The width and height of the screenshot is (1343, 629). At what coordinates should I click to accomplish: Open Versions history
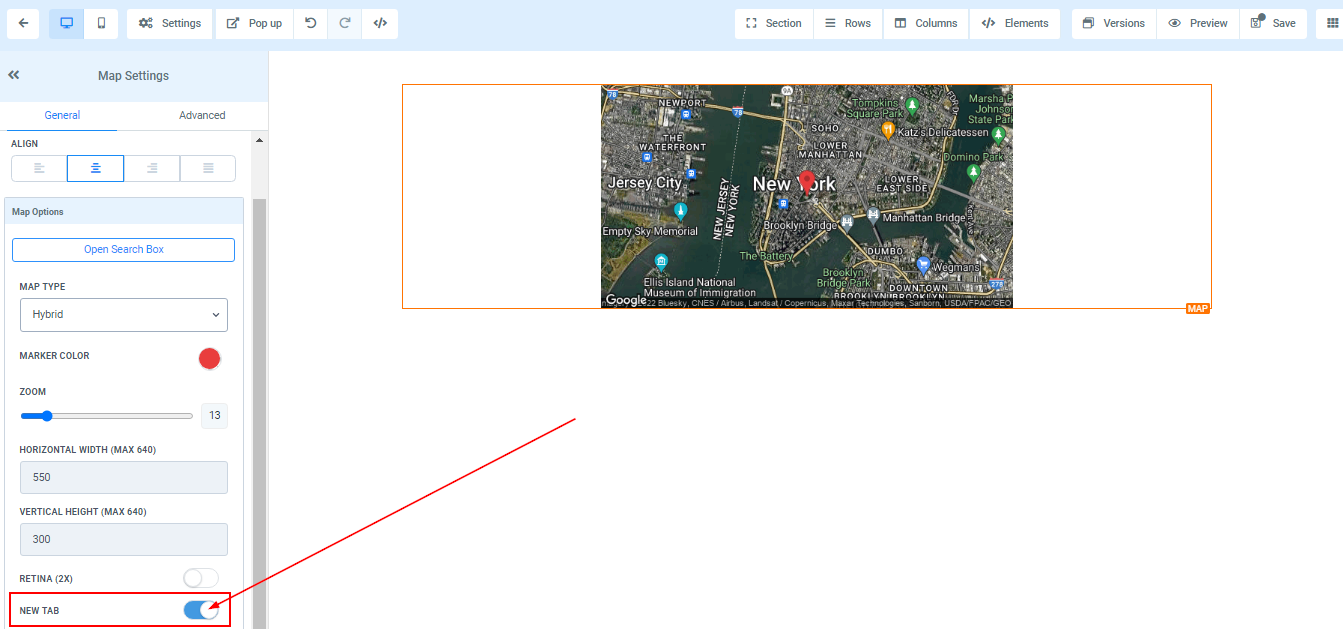(1114, 23)
